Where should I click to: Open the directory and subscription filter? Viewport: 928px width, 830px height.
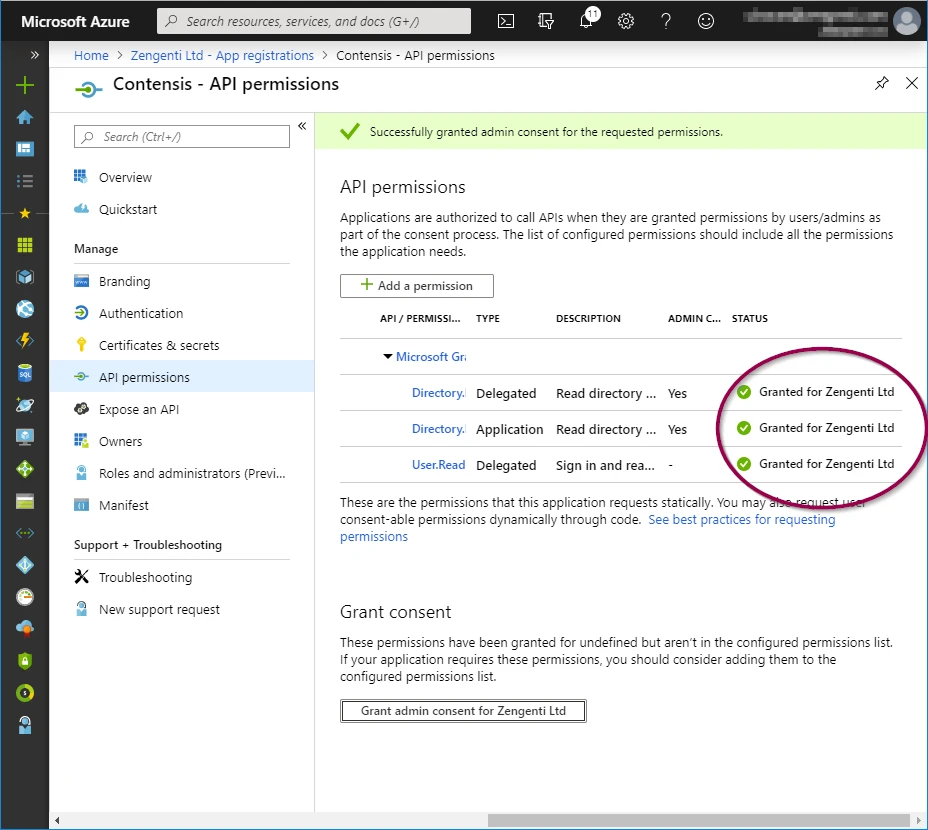click(544, 20)
